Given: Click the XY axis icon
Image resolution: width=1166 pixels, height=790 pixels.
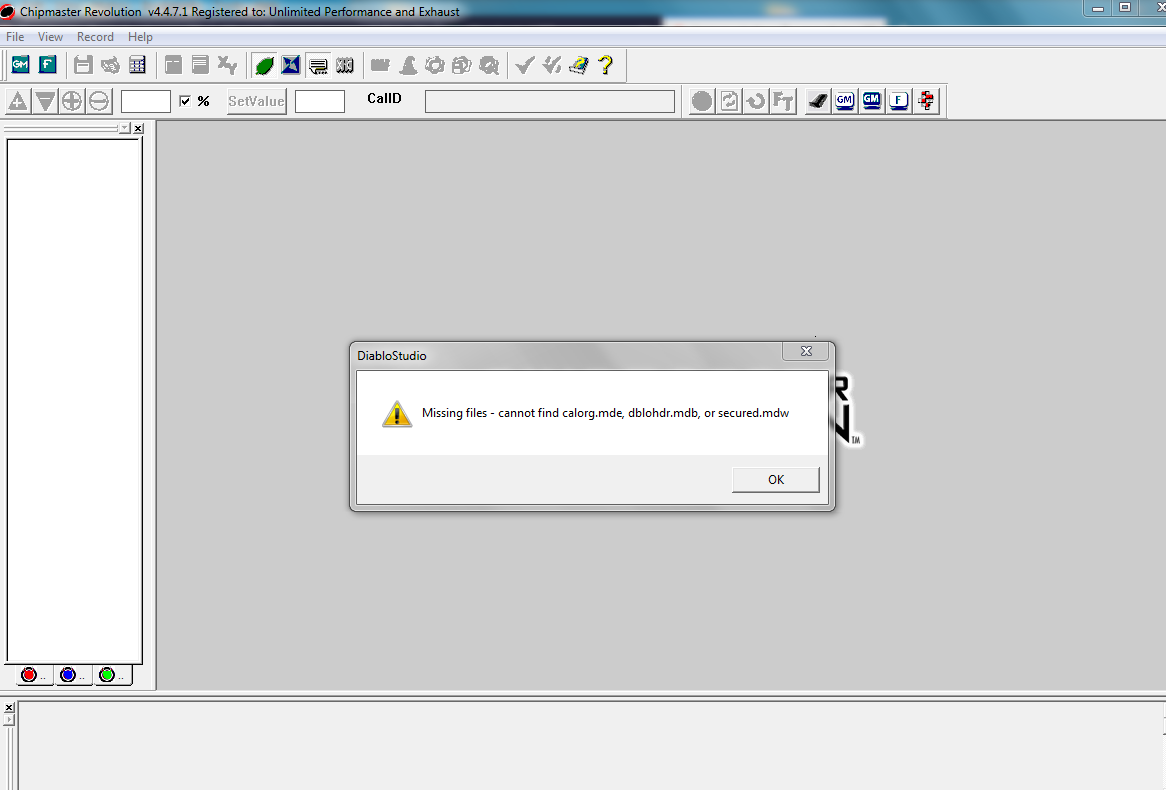Looking at the screenshot, I should pyautogui.click(x=228, y=65).
